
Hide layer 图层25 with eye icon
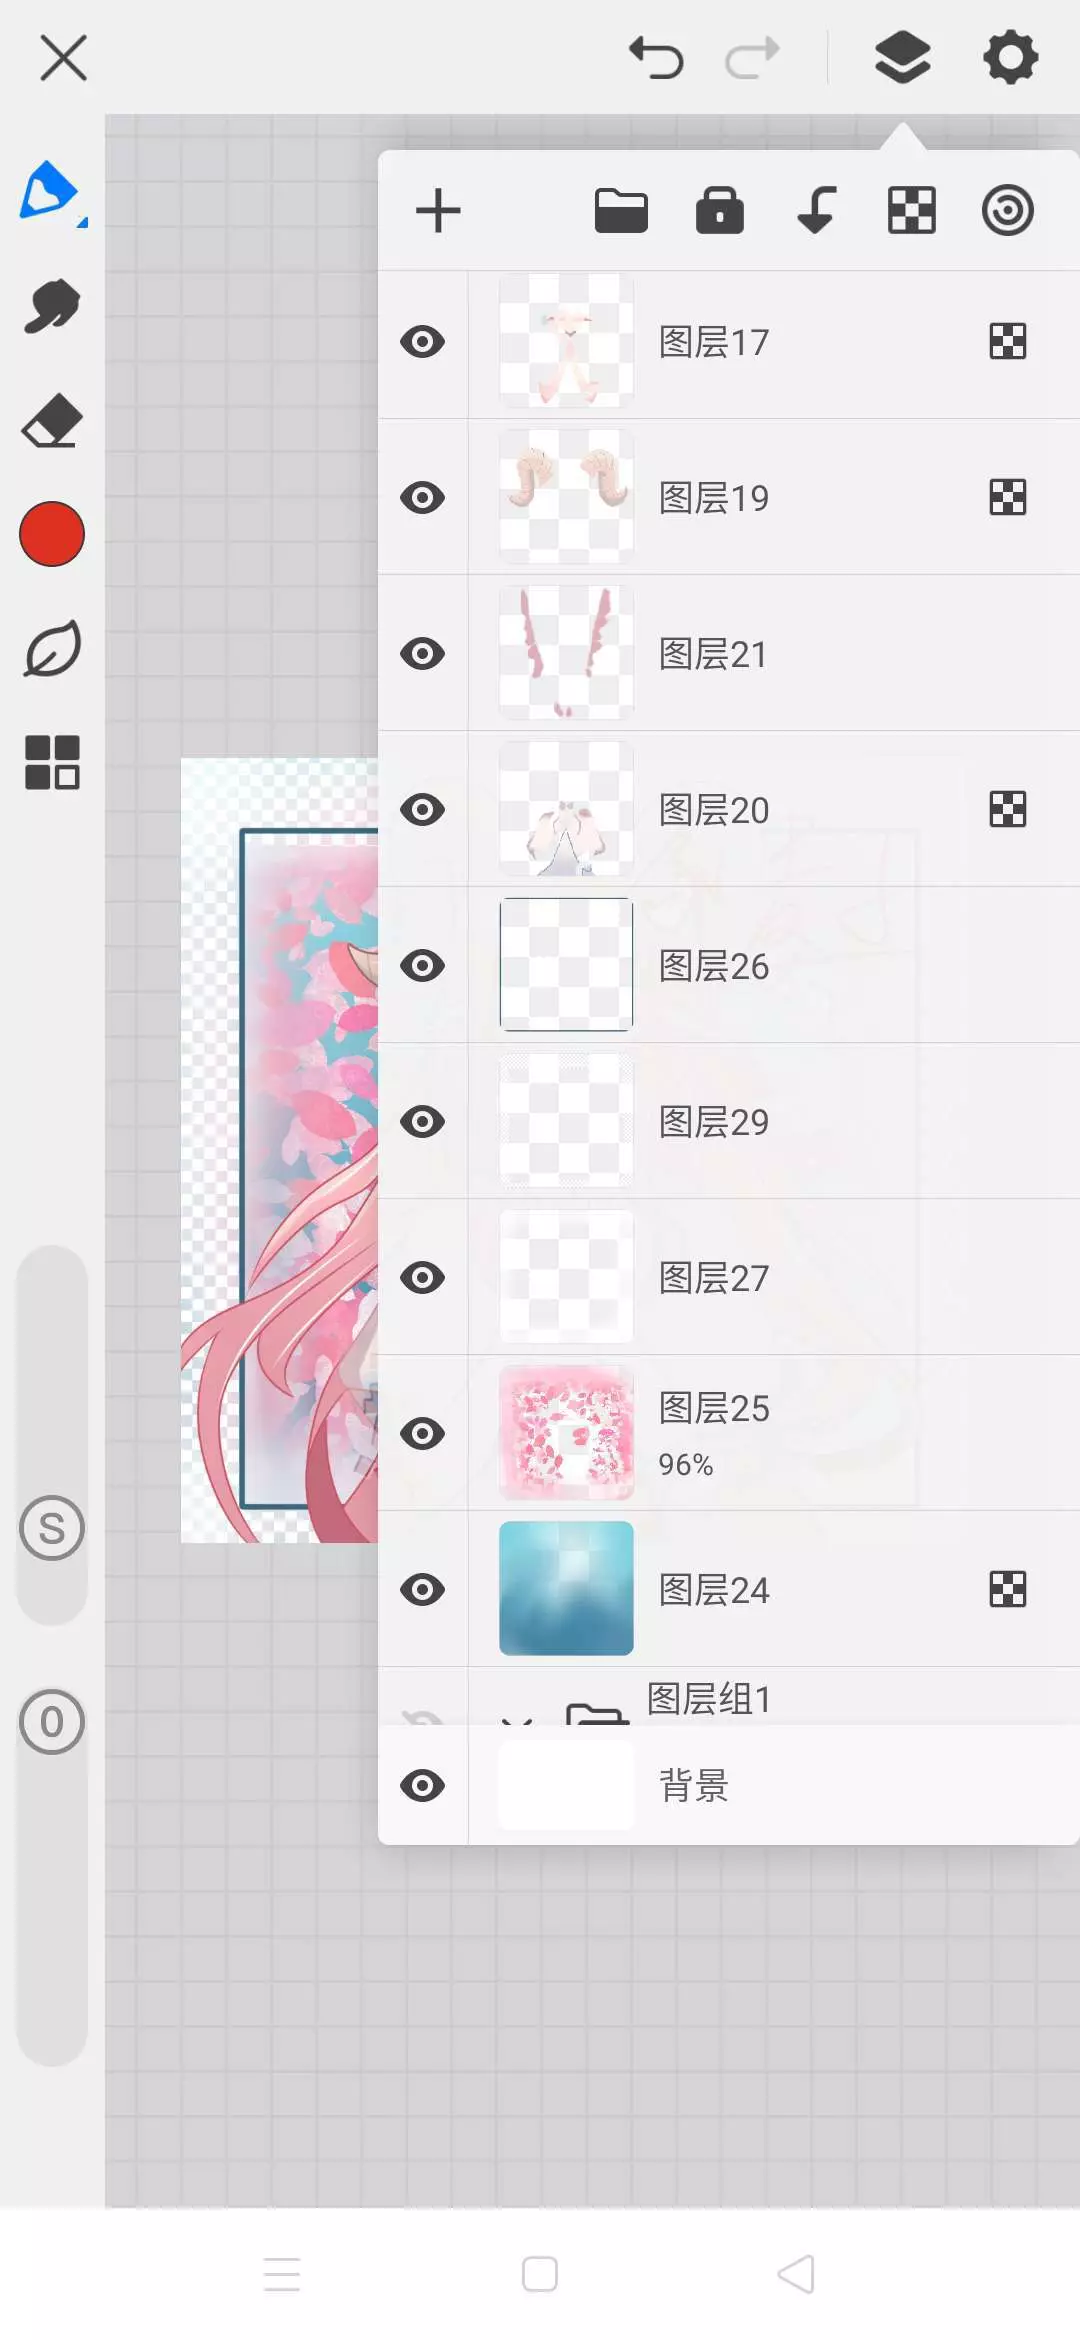tap(423, 1433)
